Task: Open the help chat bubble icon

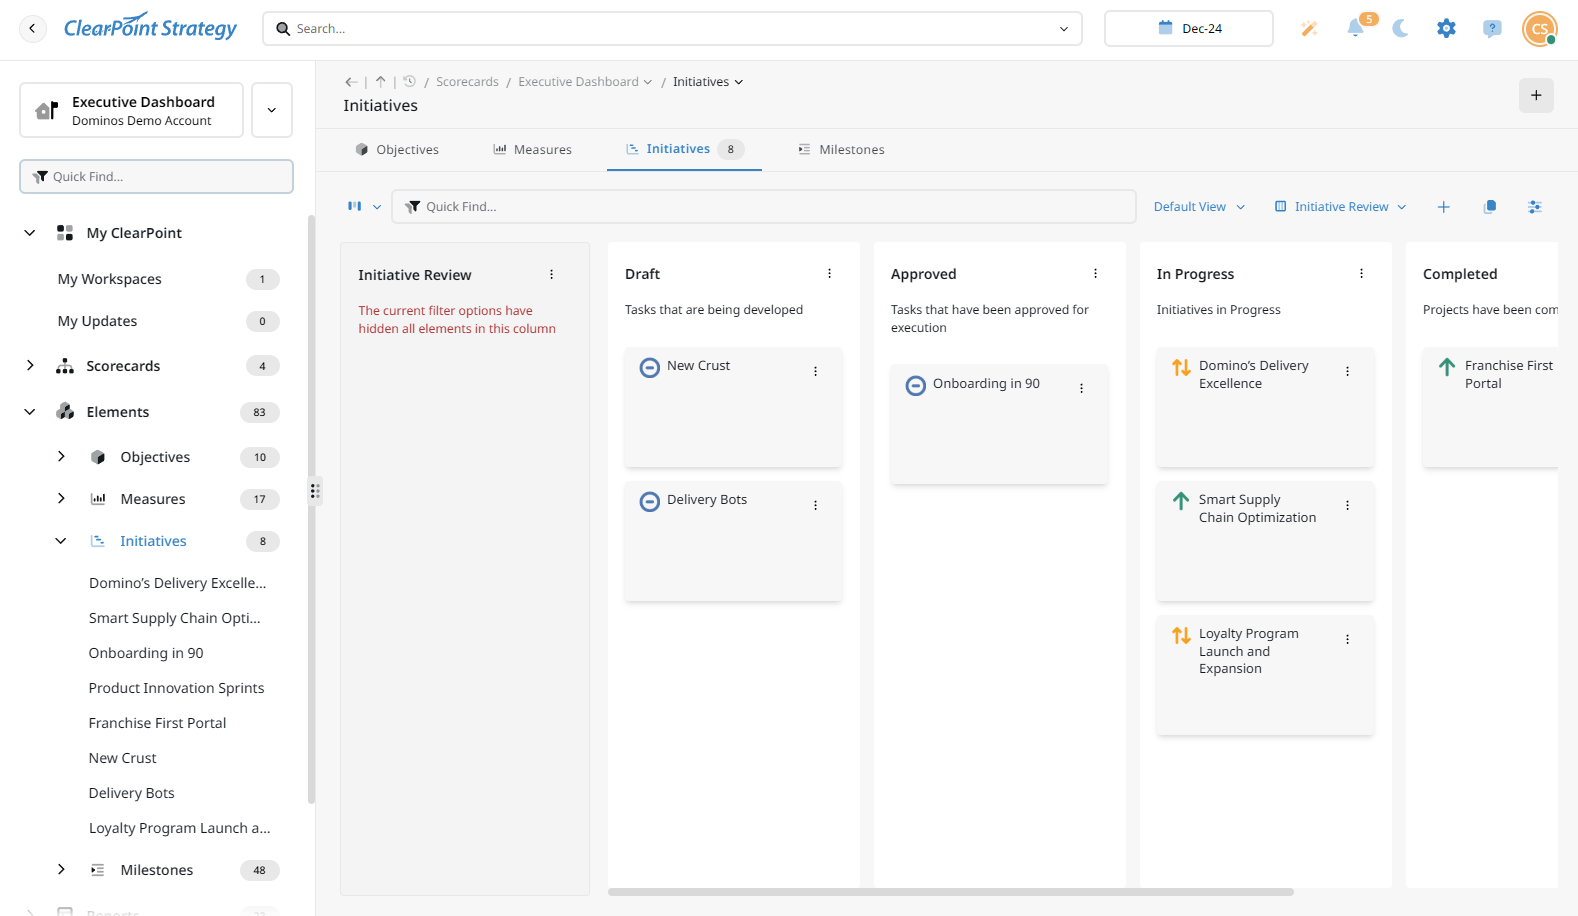Action: coord(1492,29)
